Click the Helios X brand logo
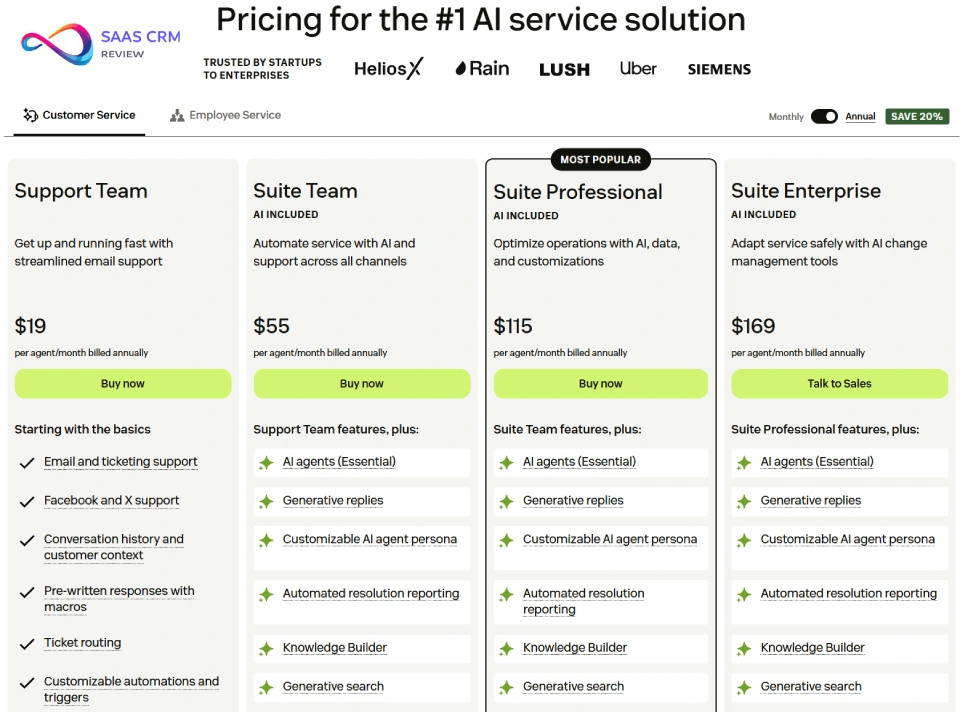The height and width of the screenshot is (712, 960). pos(388,68)
